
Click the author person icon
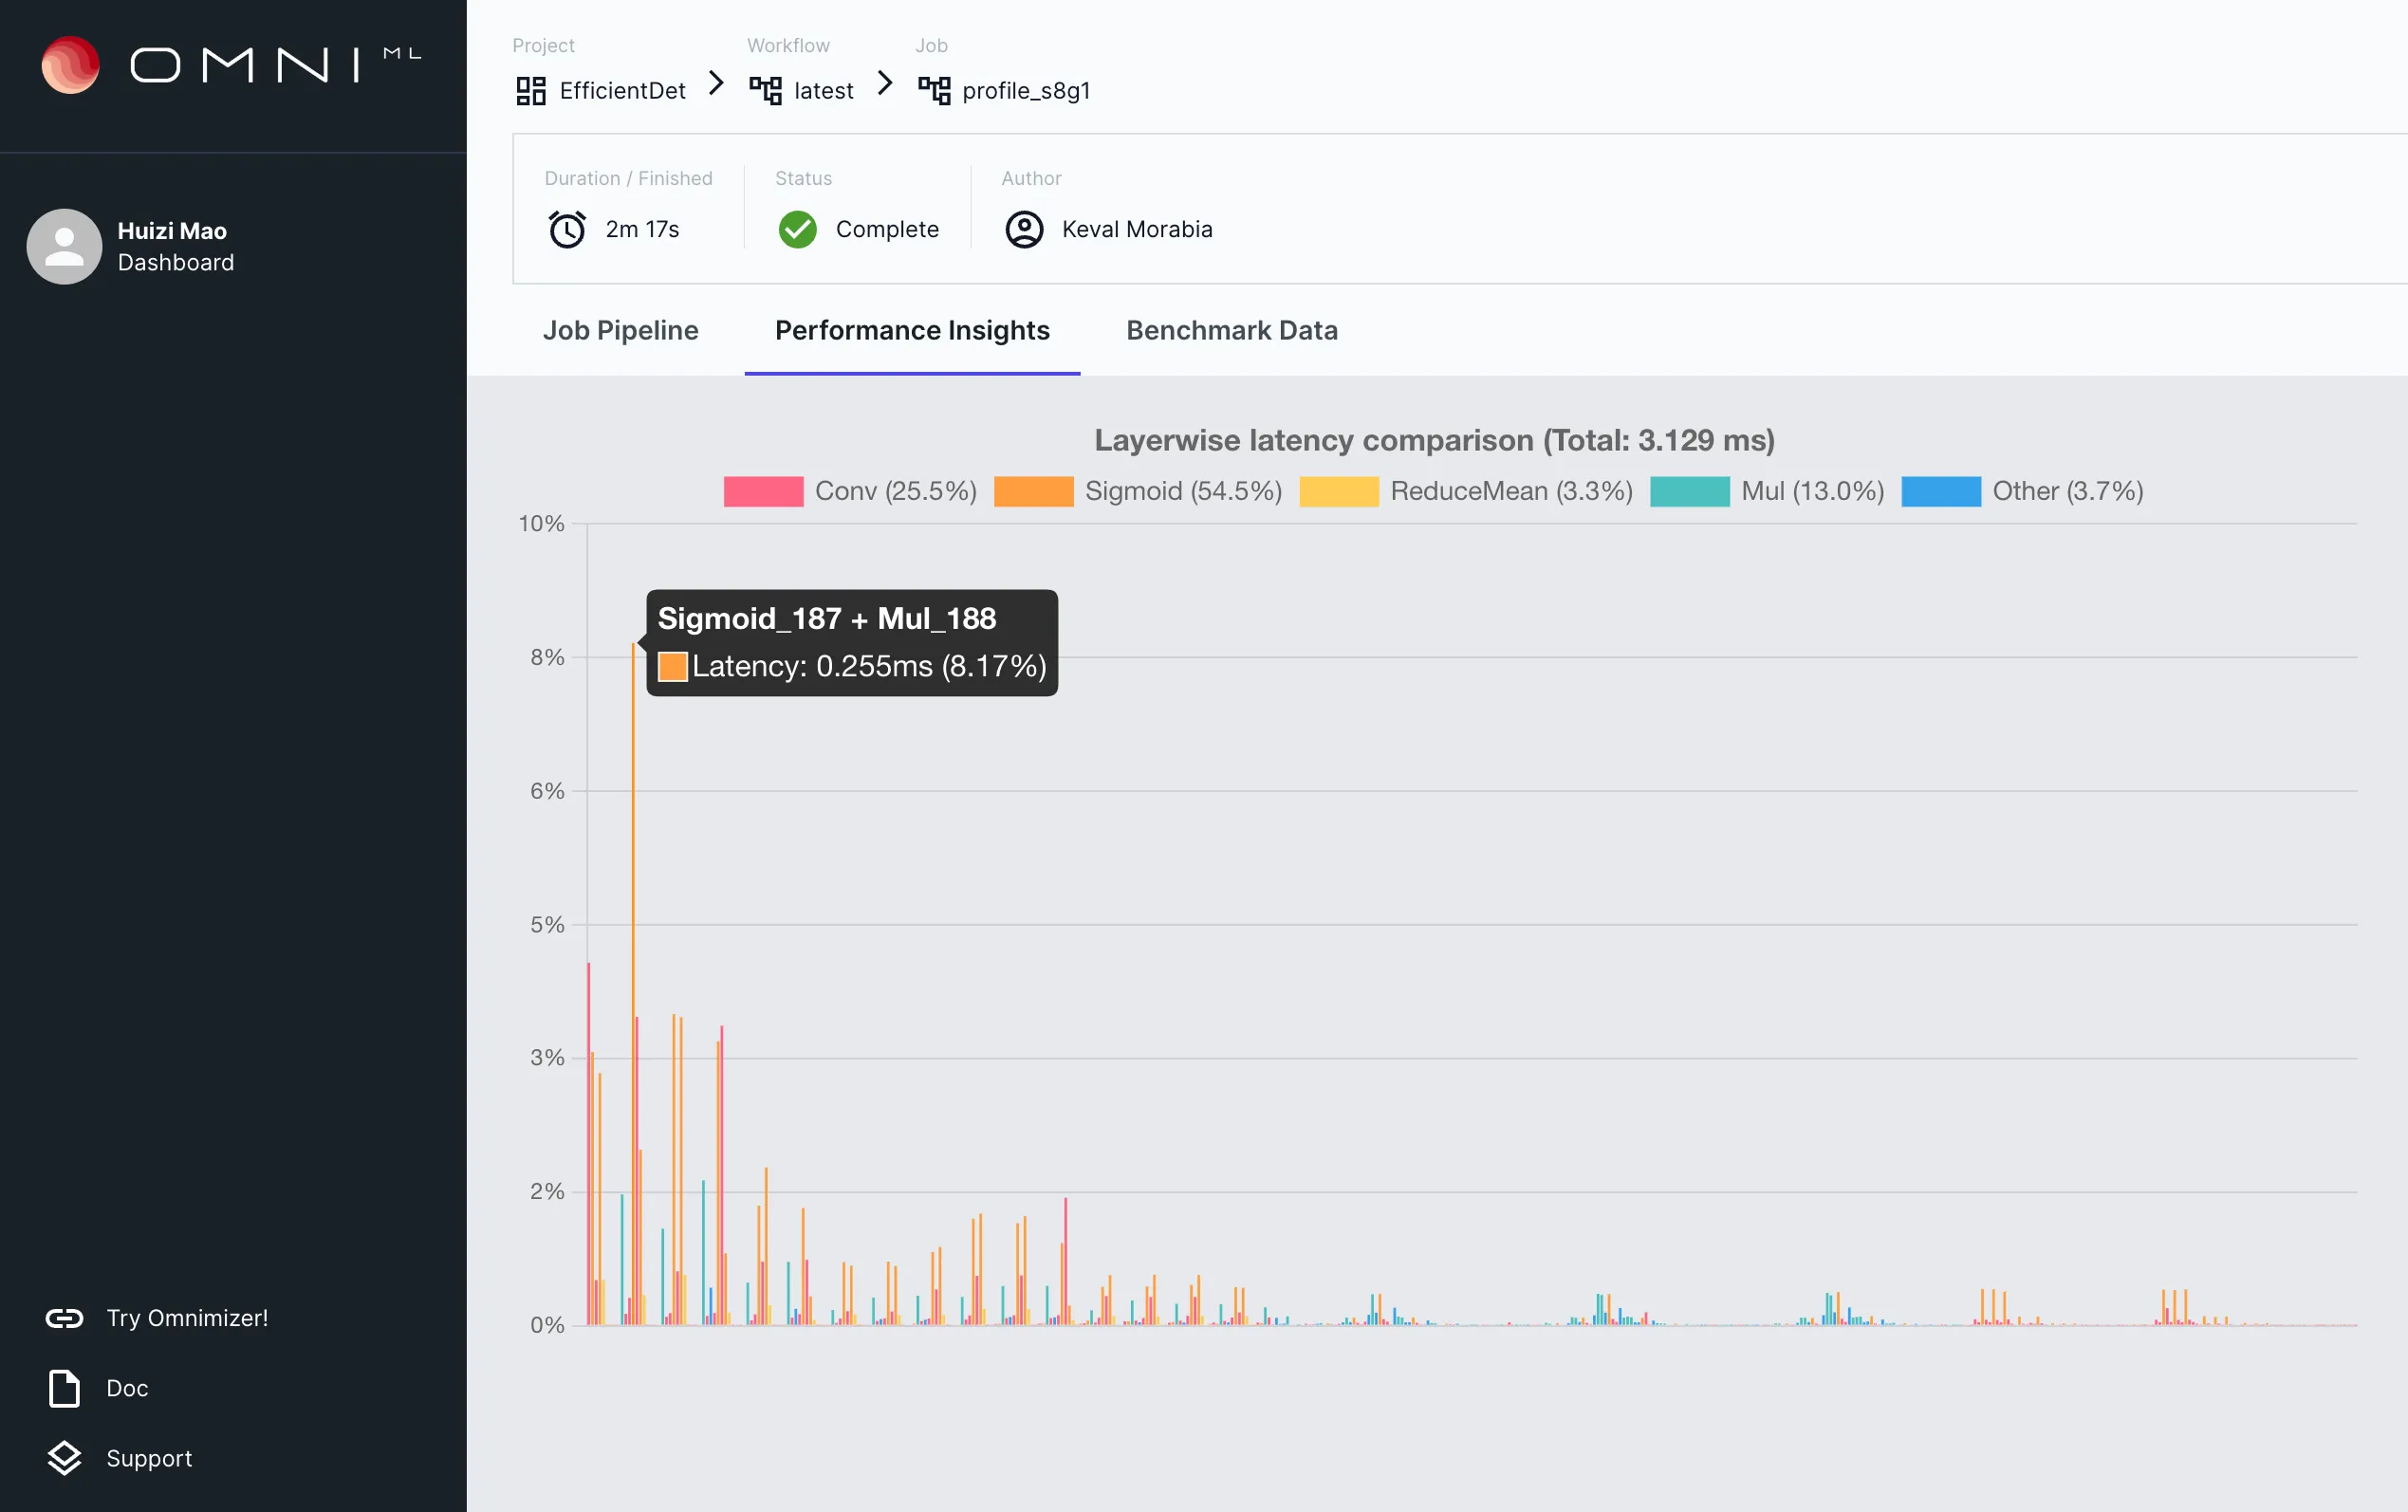[1024, 229]
